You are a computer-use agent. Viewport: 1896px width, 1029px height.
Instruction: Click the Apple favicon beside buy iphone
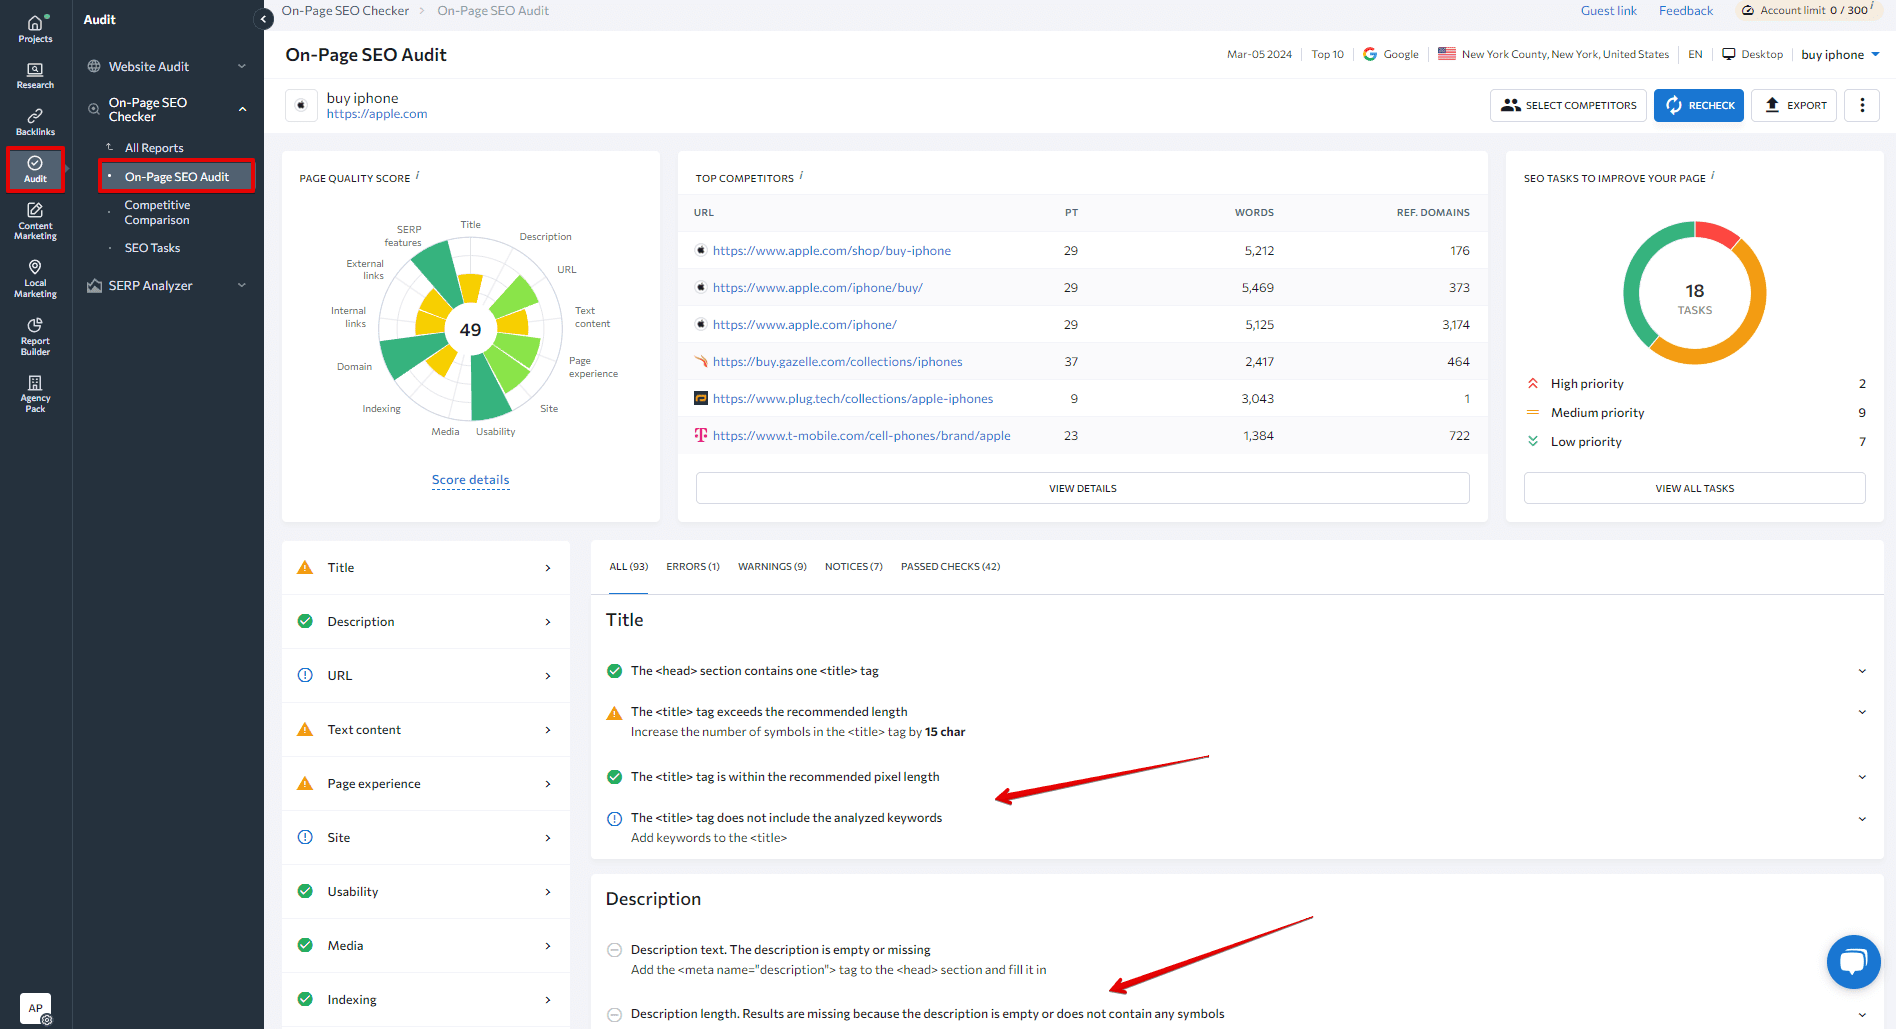click(301, 105)
